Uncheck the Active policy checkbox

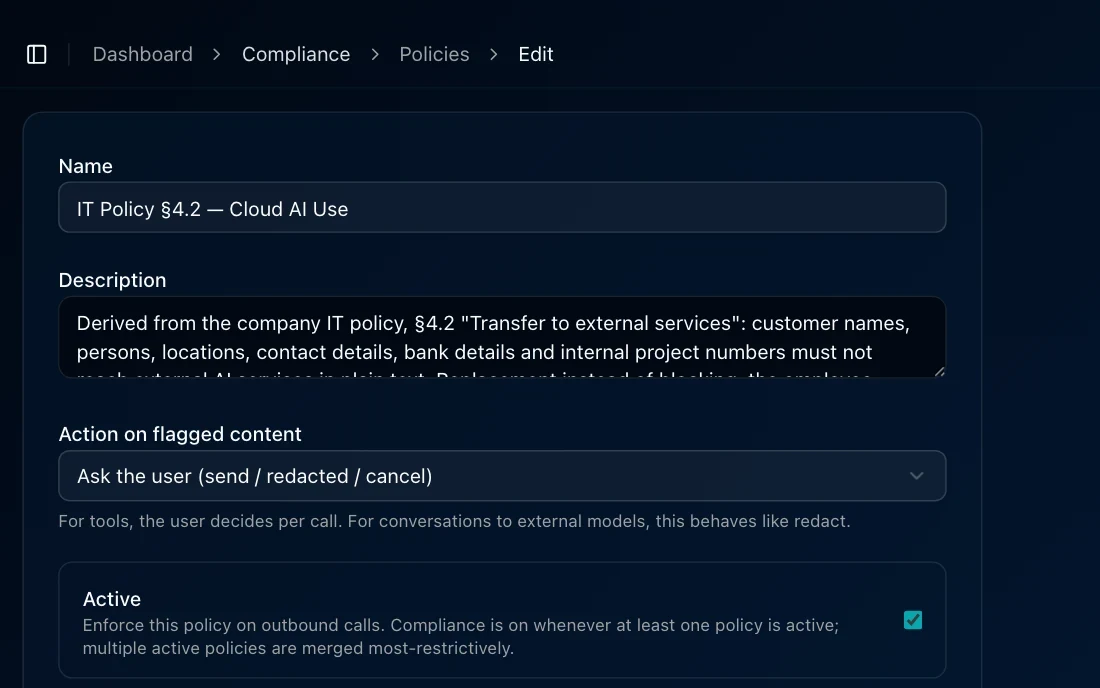(x=913, y=620)
